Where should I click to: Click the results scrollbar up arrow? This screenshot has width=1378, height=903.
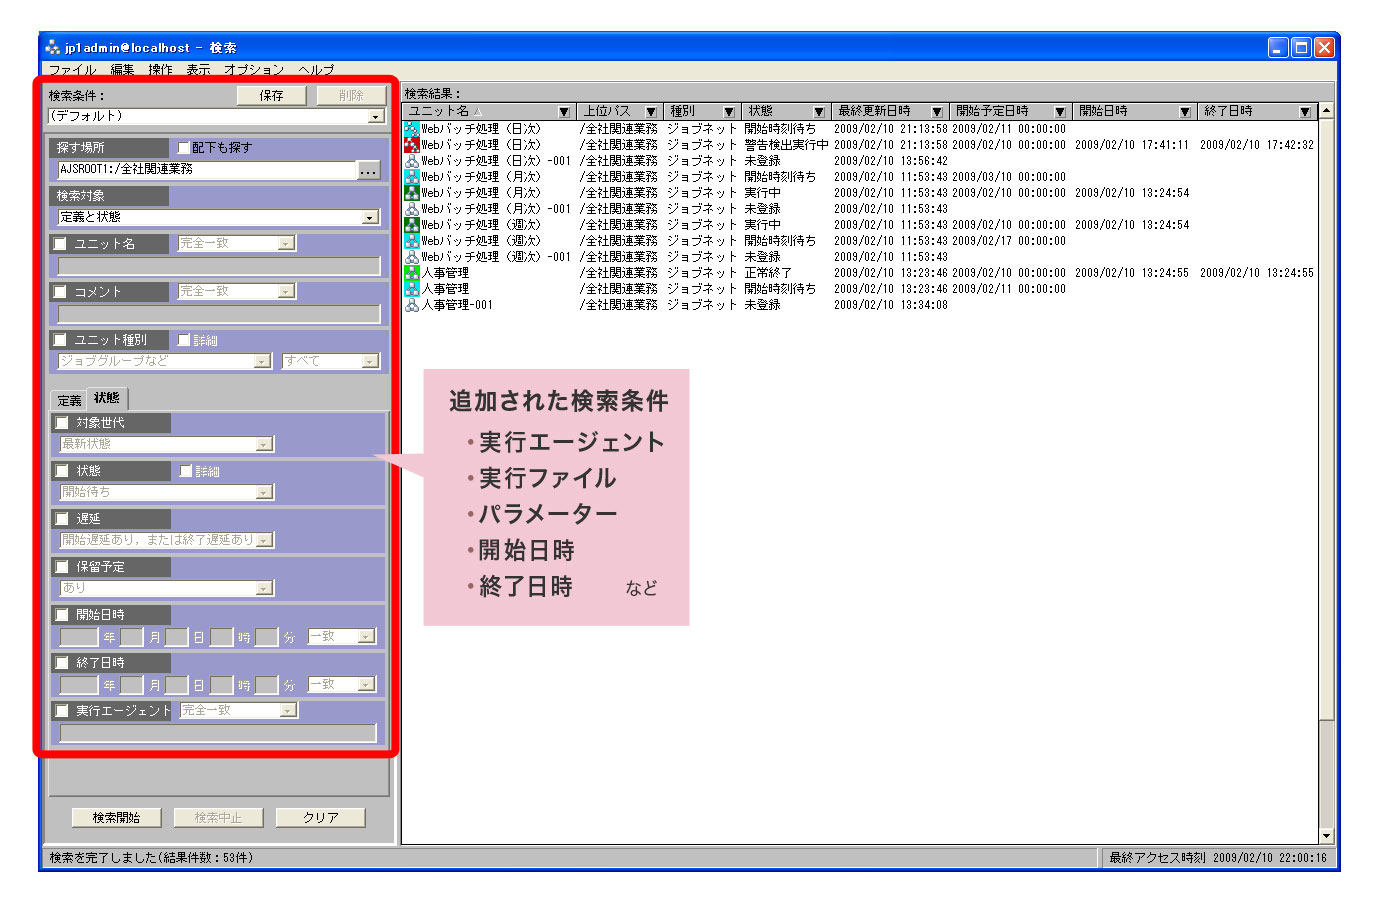point(1327,111)
